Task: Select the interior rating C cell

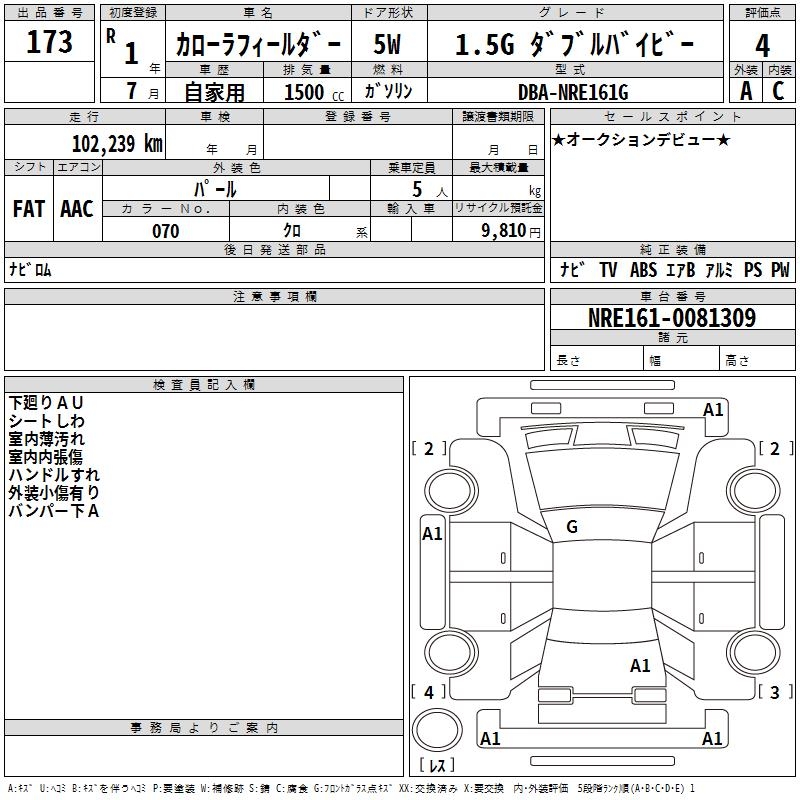Action: pyautogui.click(x=779, y=91)
